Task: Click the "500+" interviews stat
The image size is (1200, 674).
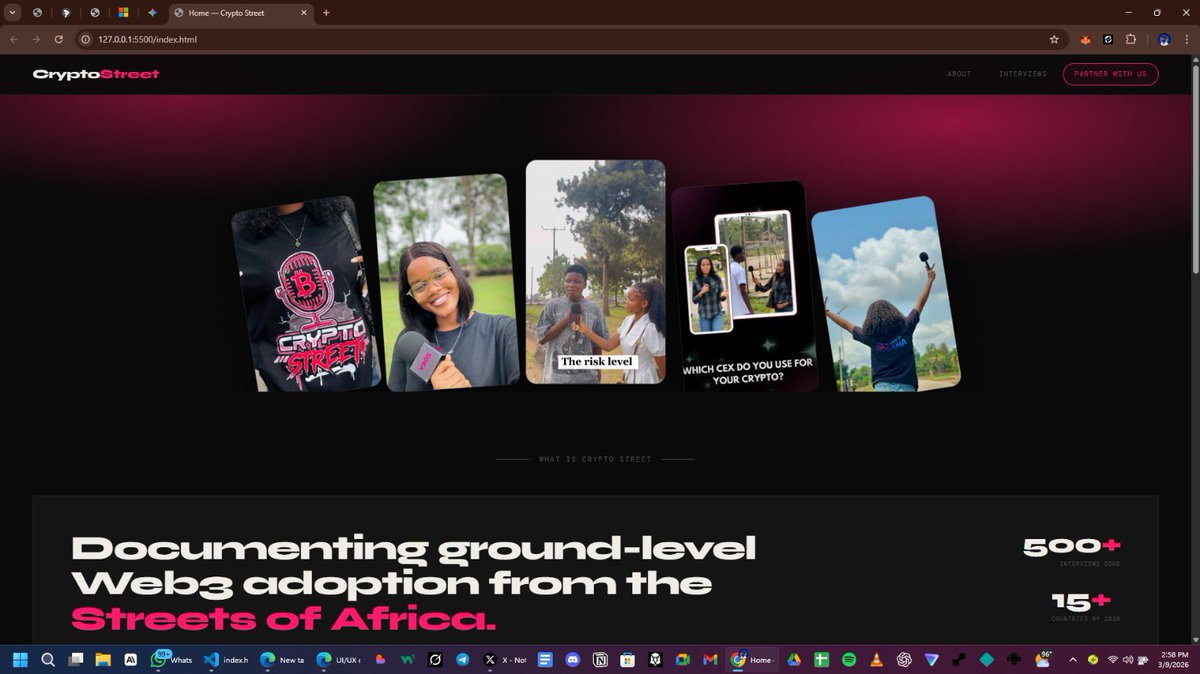Action: pyautogui.click(x=1071, y=546)
